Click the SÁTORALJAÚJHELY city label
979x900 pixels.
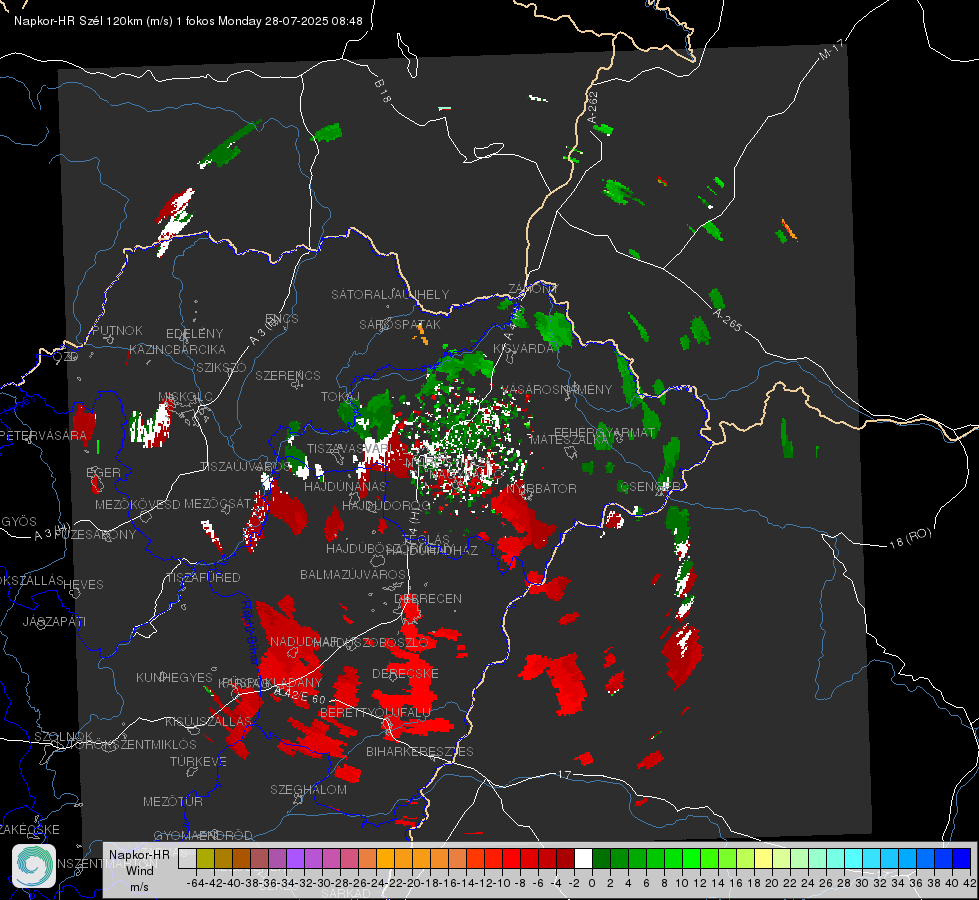coord(390,294)
